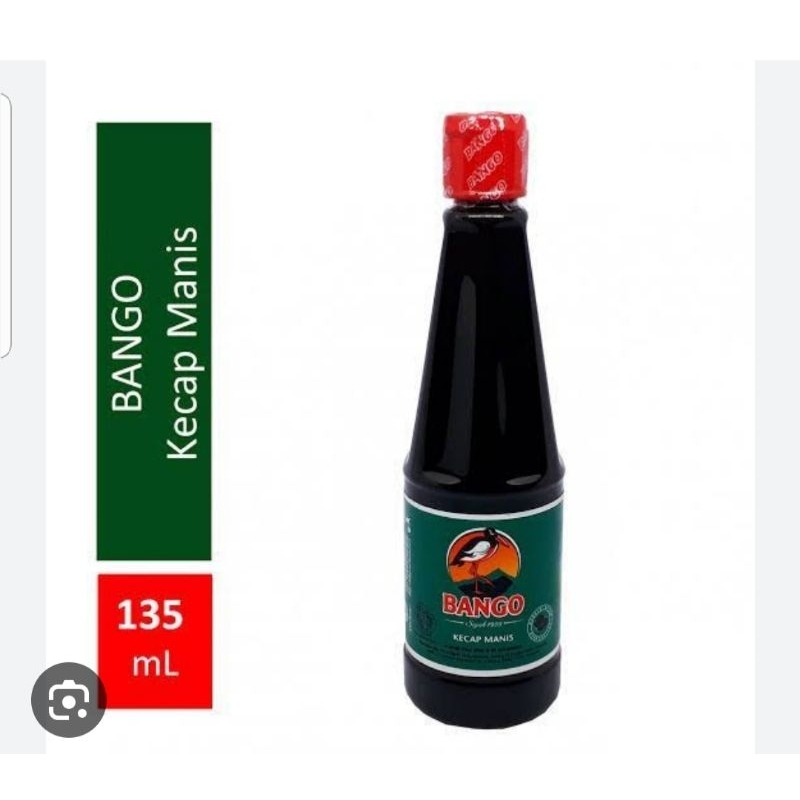Click the rounded panel edge at left
The image size is (800, 800).
[5, 224]
